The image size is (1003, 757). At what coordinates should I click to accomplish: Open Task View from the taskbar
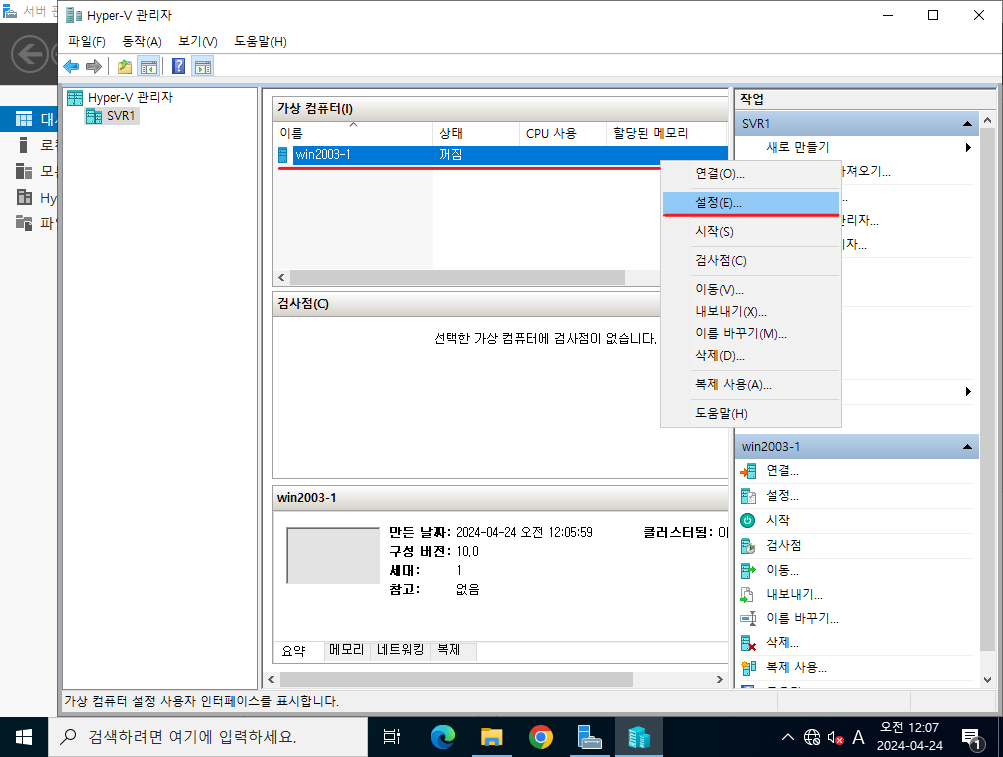(391, 737)
